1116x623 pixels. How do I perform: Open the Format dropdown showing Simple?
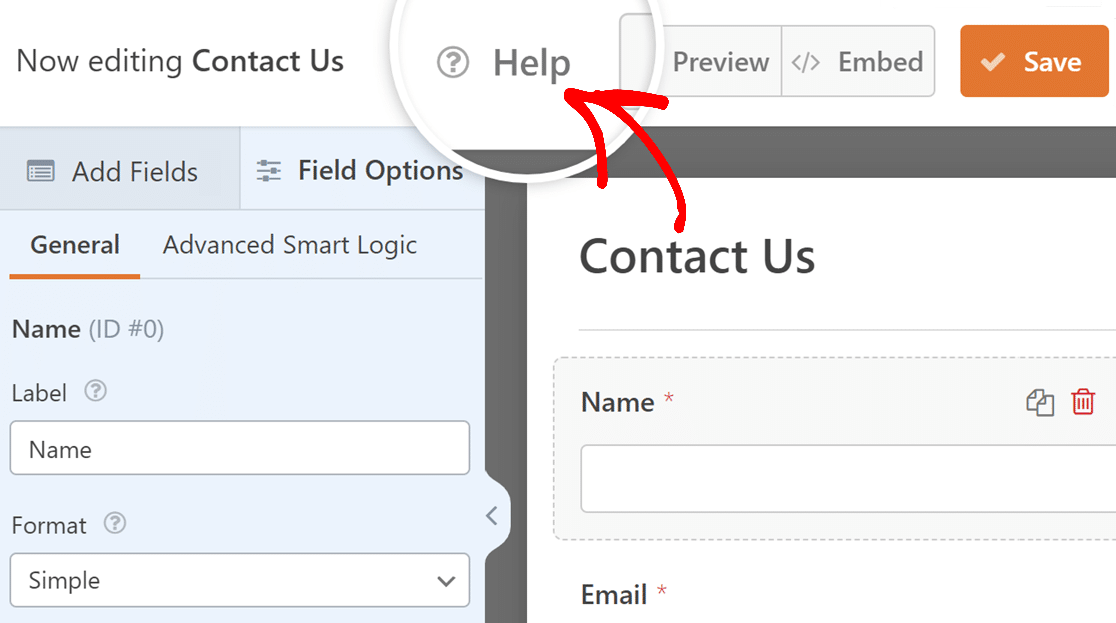click(239, 581)
